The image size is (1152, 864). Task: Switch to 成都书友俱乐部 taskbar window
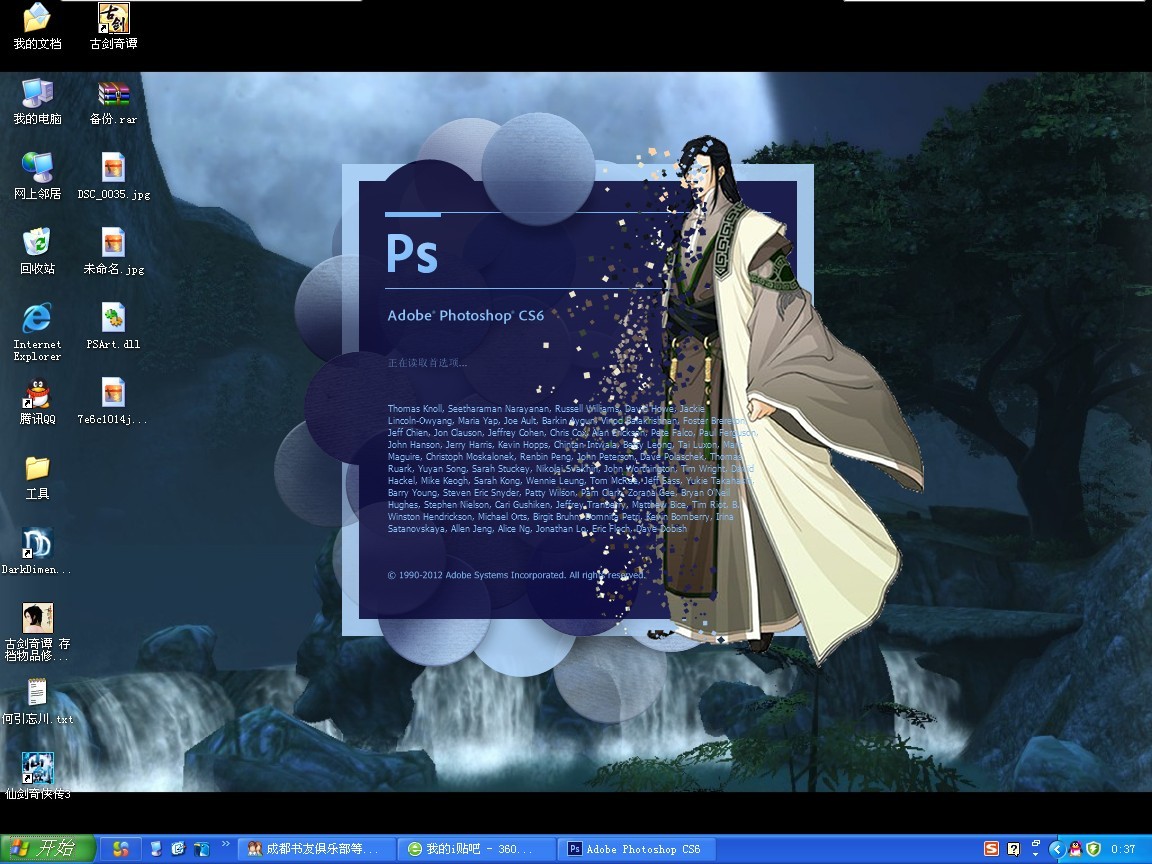click(x=316, y=849)
